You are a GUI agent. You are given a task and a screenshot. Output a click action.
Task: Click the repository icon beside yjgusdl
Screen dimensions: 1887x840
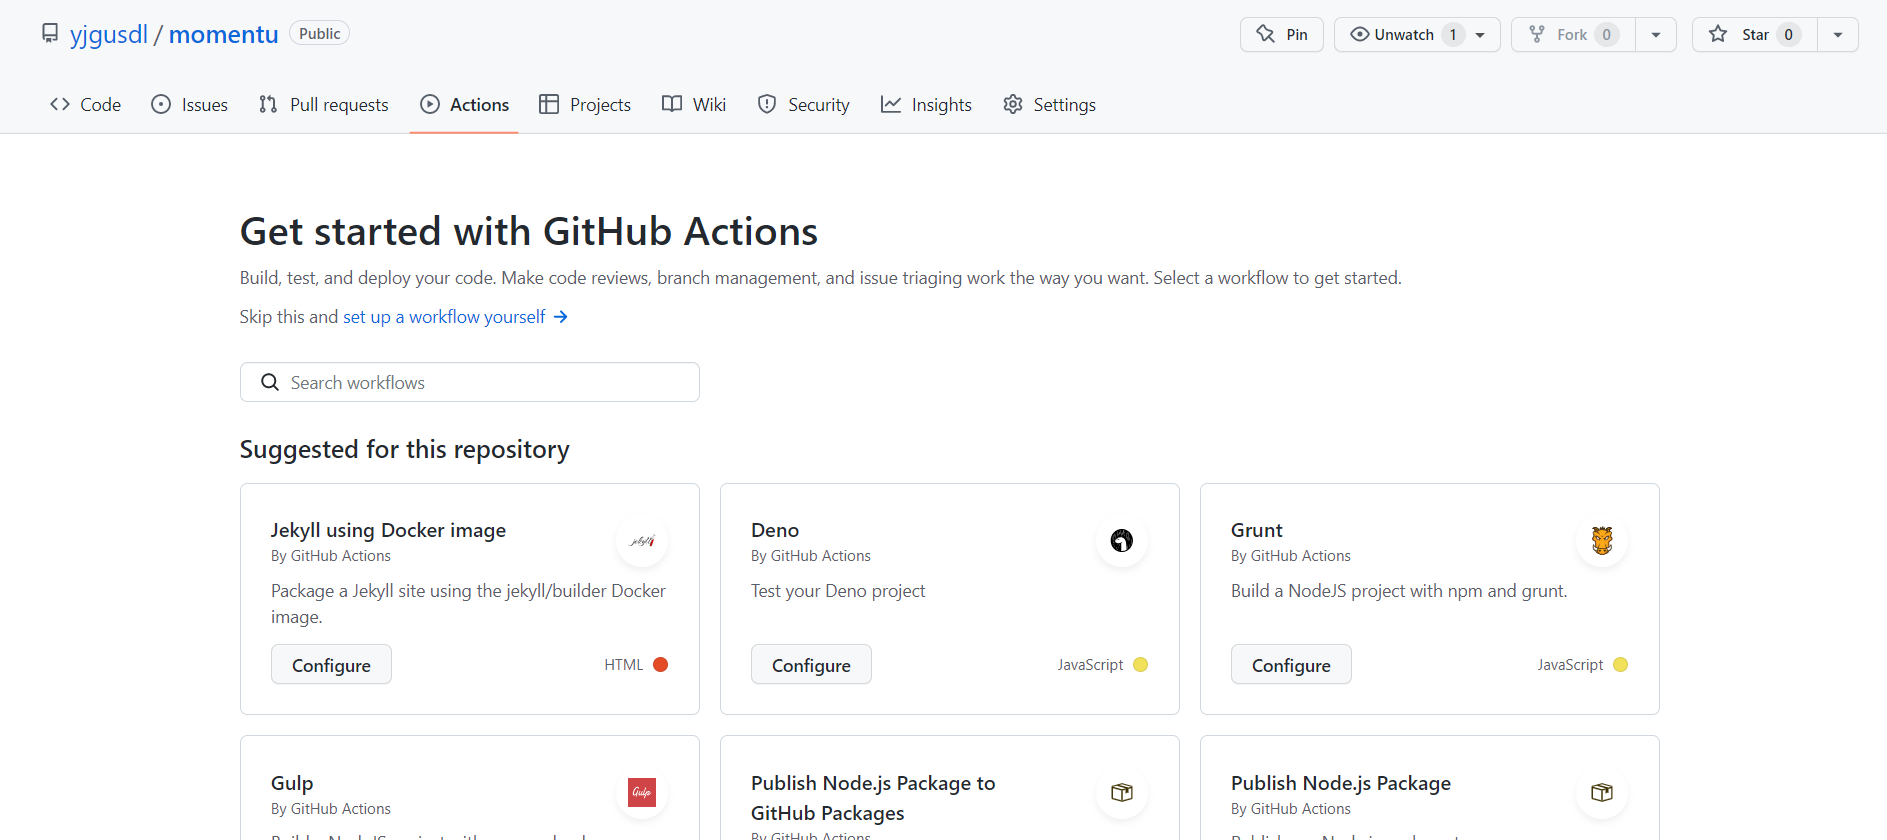(x=50, y=34)
